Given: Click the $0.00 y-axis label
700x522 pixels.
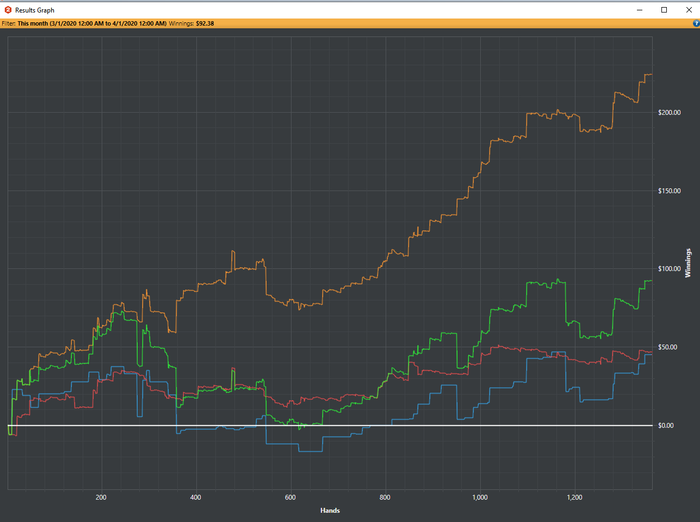Looking at the screenshot, I should pyautogui.click(x=666, y=425).
